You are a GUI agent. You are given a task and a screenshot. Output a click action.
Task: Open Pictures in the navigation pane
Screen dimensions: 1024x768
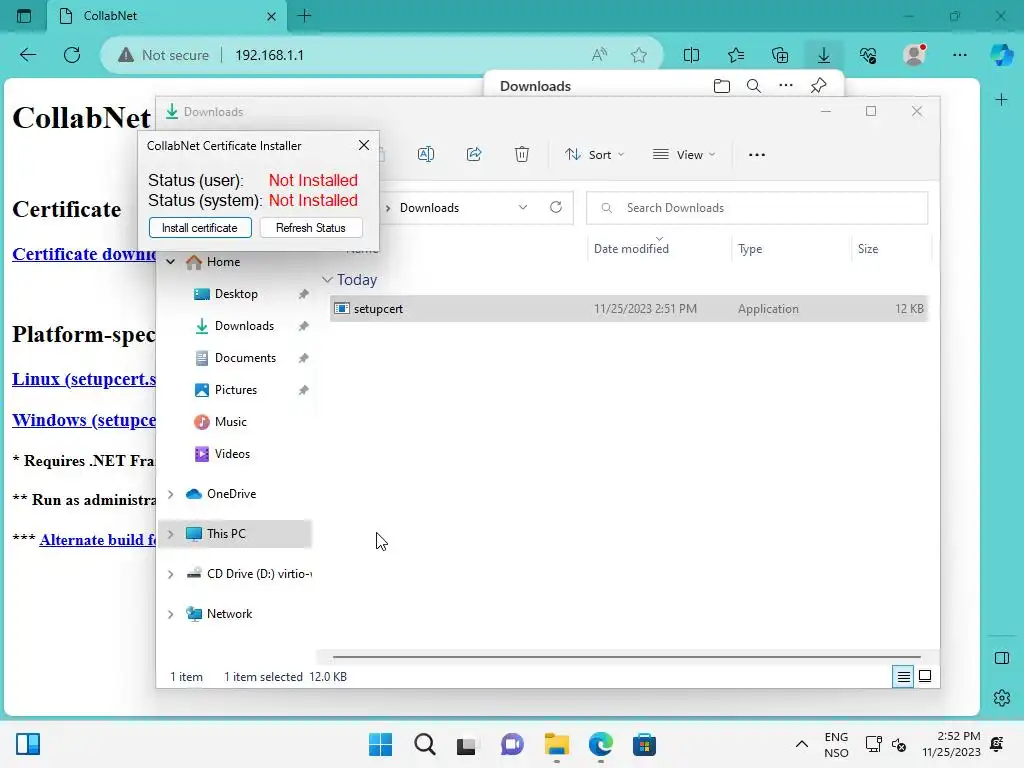click(235, 390)
